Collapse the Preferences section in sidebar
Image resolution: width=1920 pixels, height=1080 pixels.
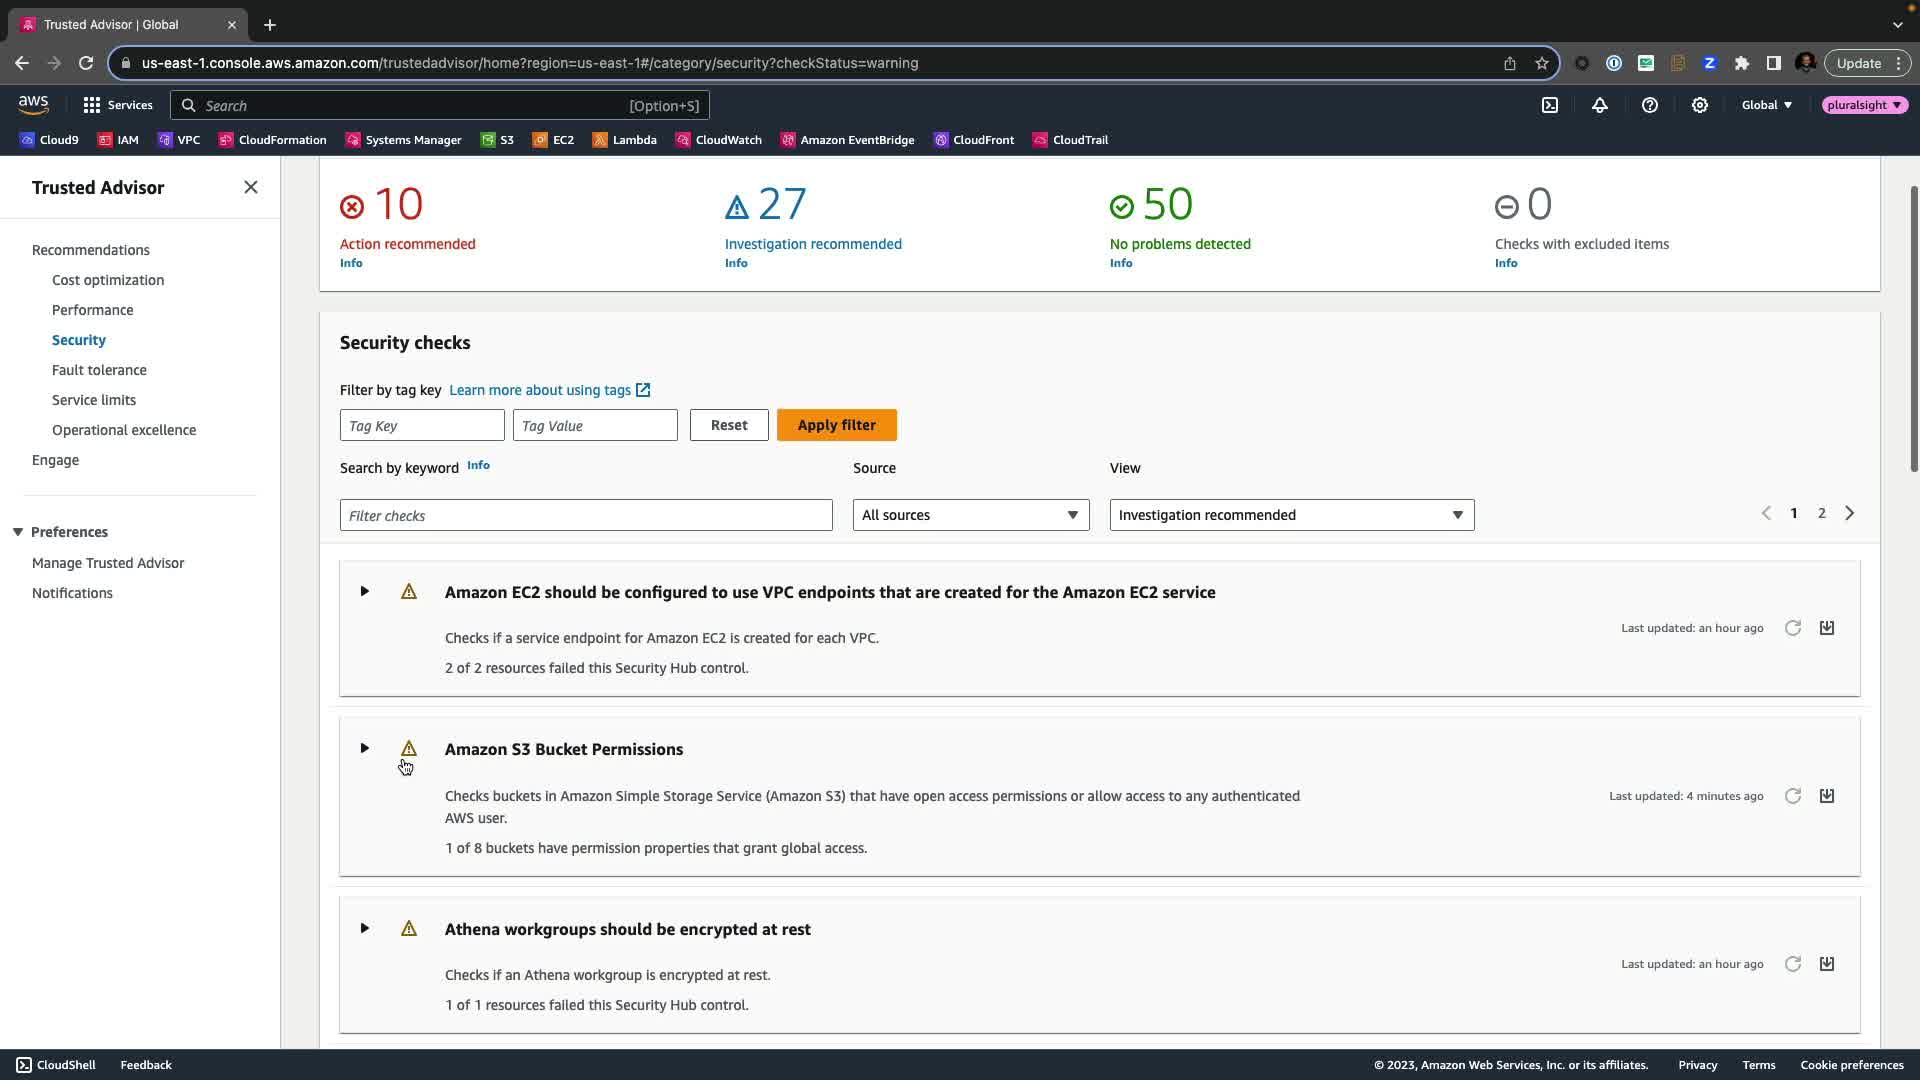click(x=18, y=532)
